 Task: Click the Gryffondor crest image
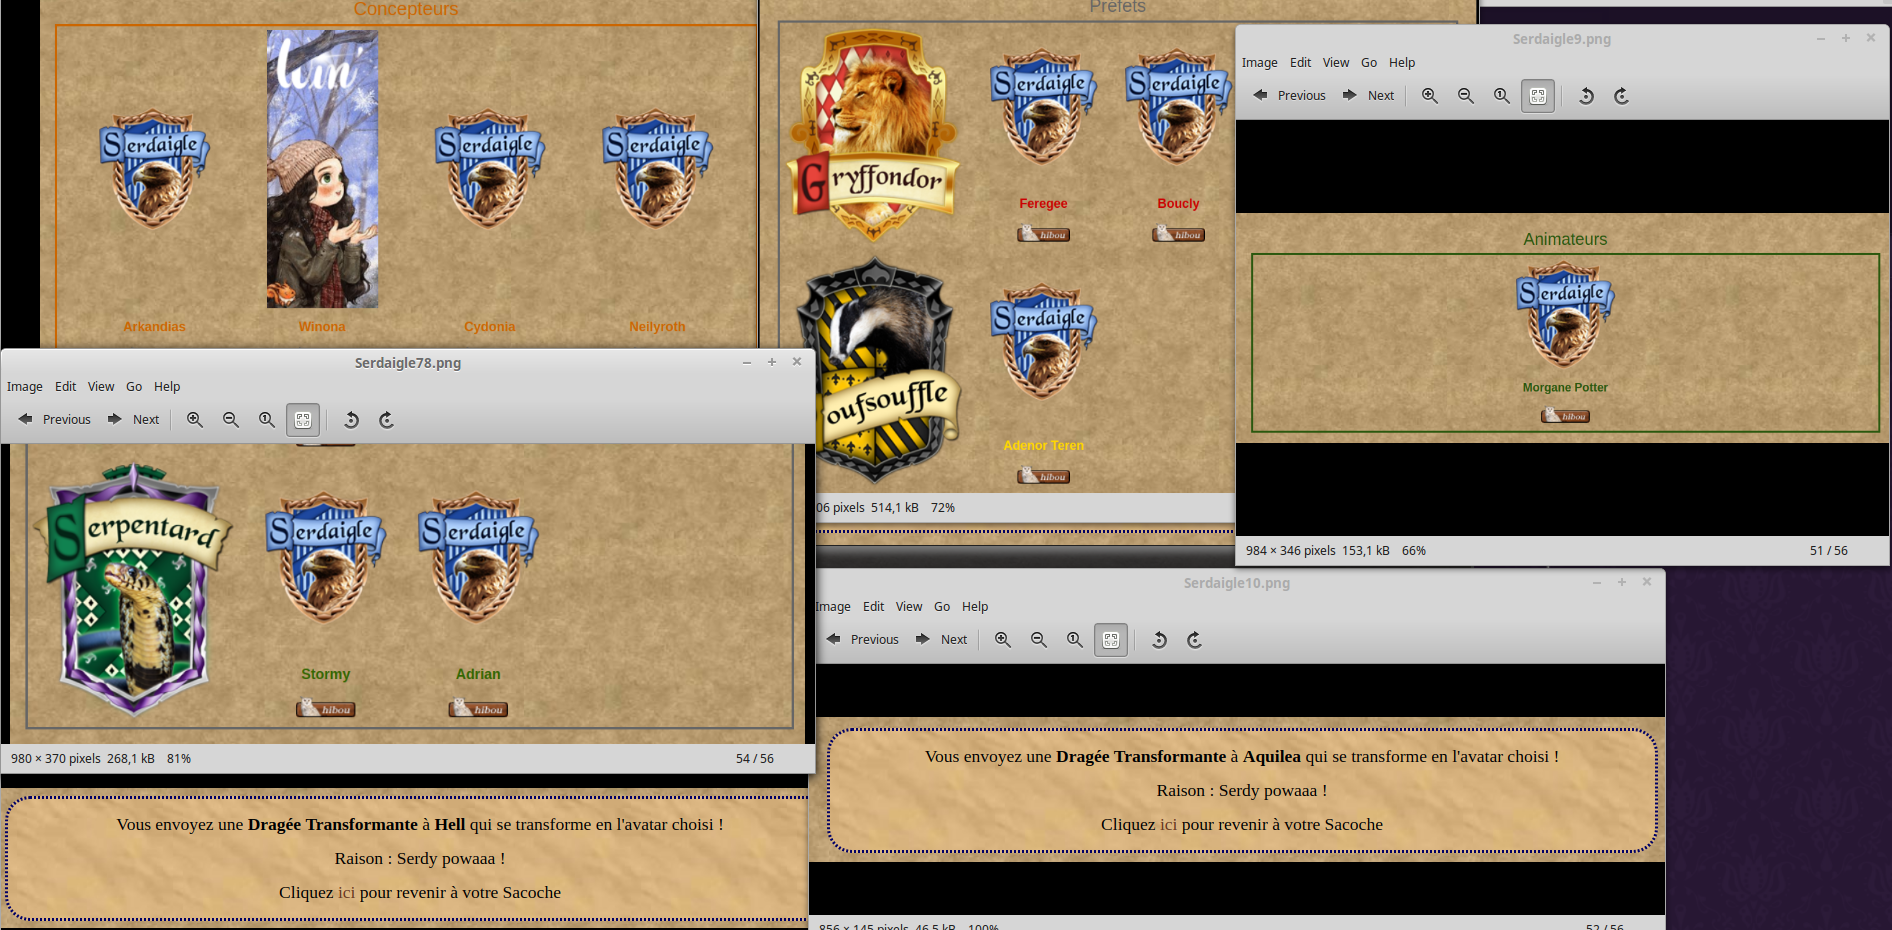pyautogui.click(x=873, y=135)
